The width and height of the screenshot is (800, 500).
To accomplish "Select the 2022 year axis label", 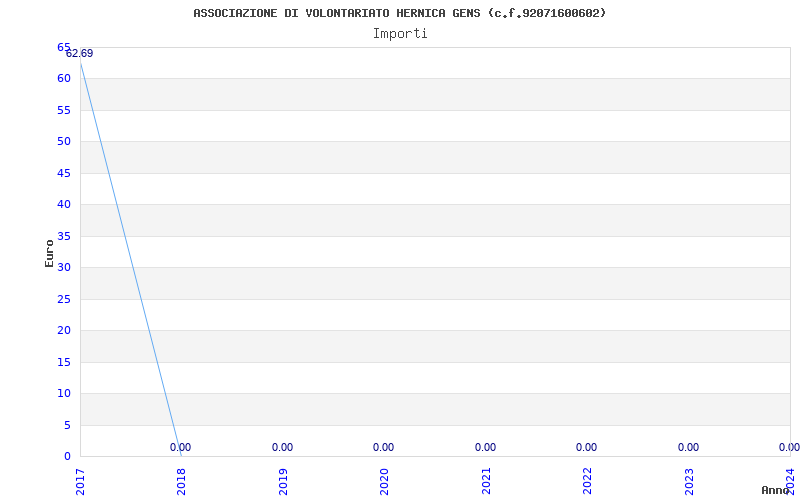I will [587, 482].
